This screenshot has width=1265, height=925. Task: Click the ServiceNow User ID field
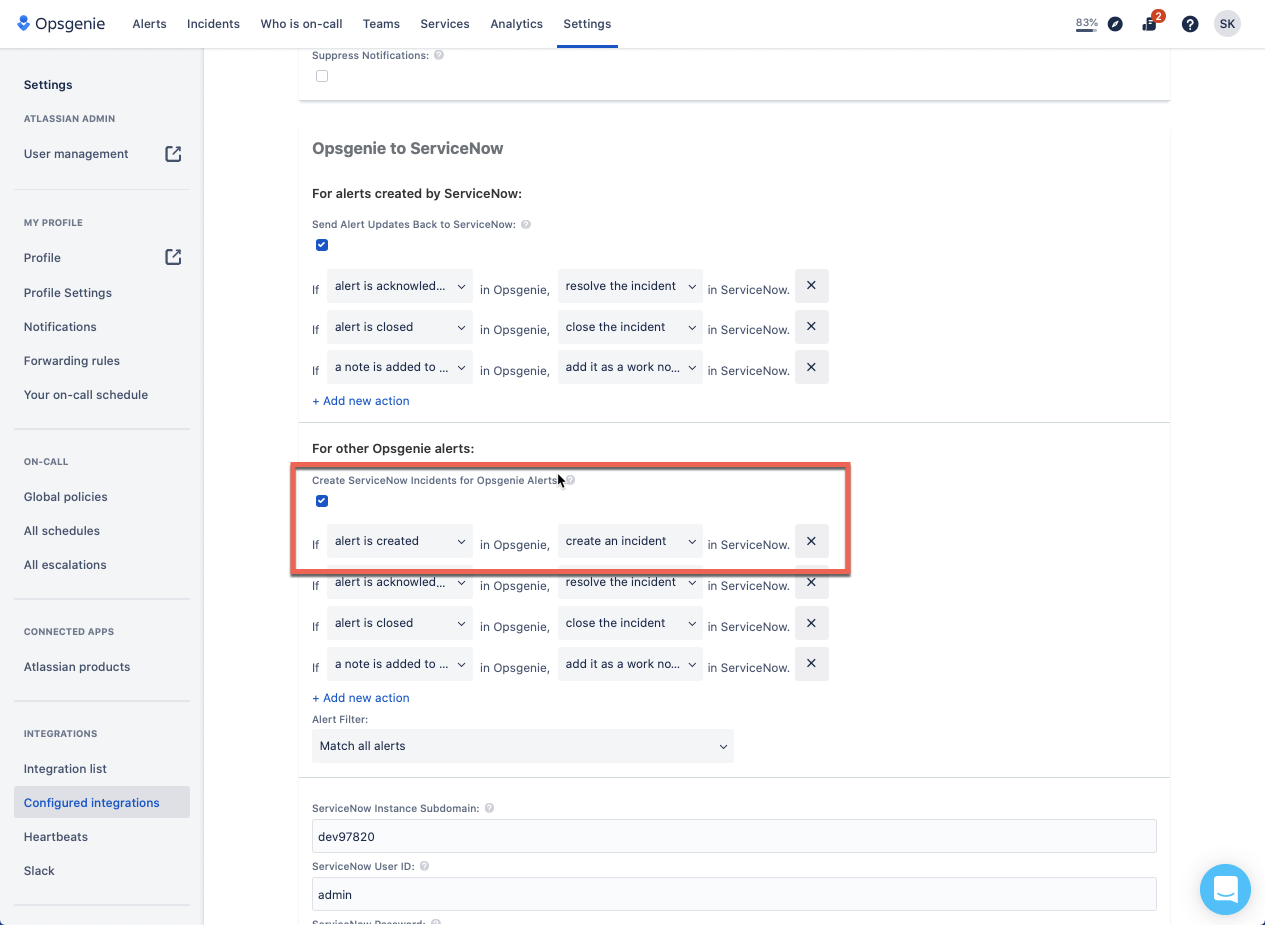click(734, 895)
